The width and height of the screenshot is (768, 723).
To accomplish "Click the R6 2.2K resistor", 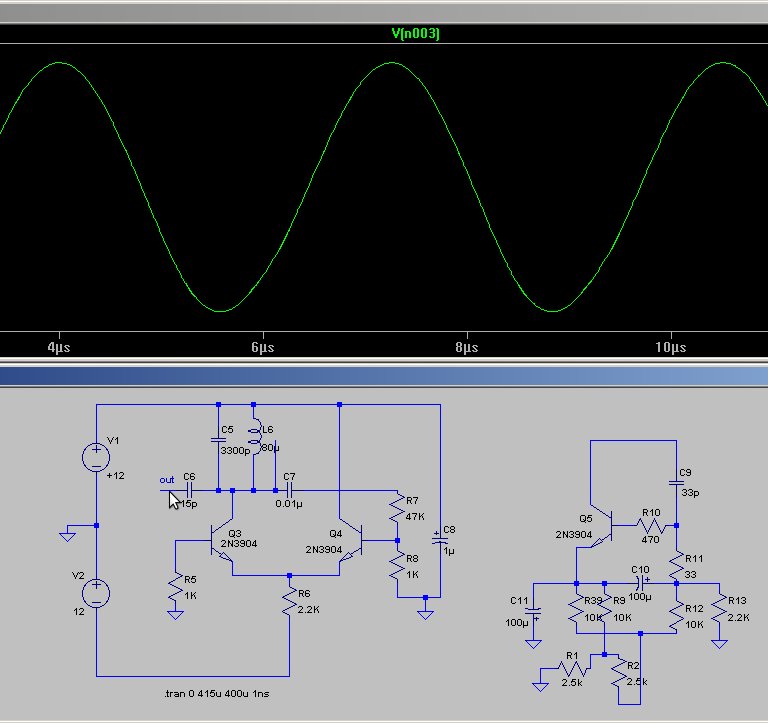I will [x=289, y=602].
